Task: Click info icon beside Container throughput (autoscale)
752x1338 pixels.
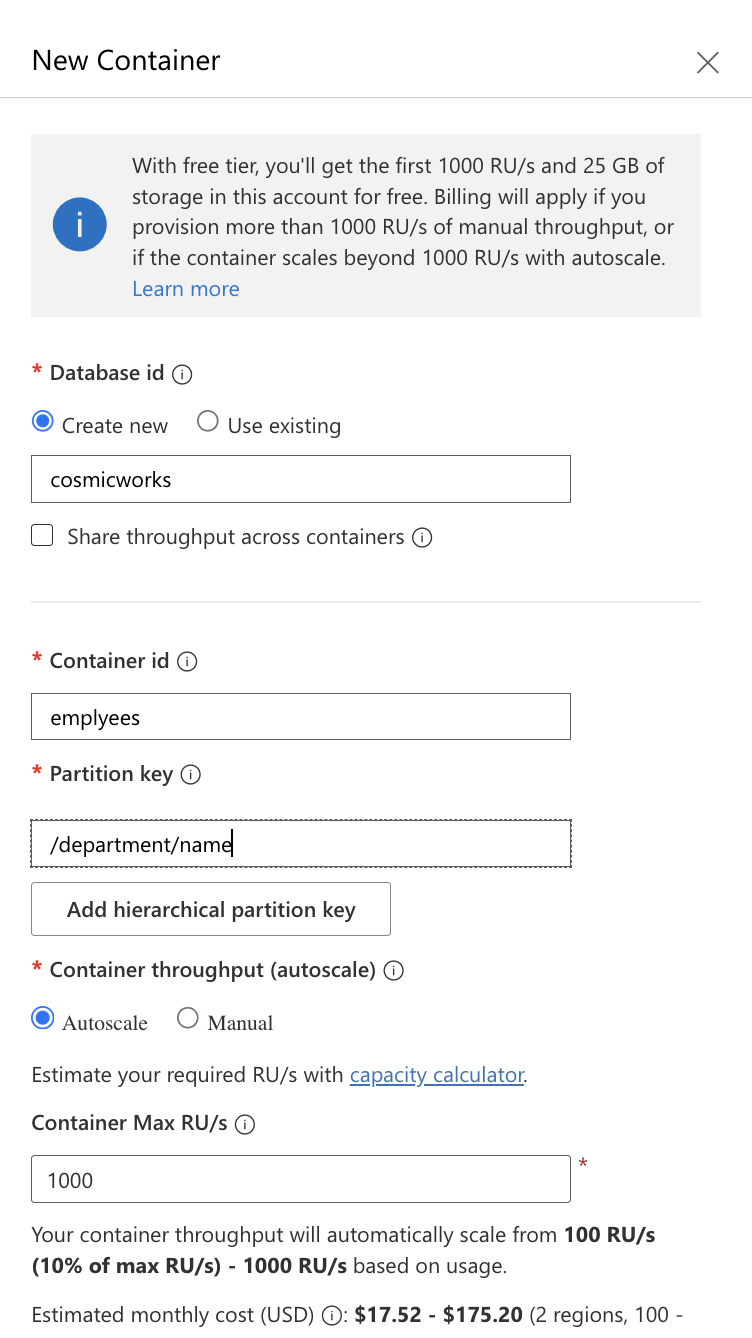Action: (x=394, y=971)
